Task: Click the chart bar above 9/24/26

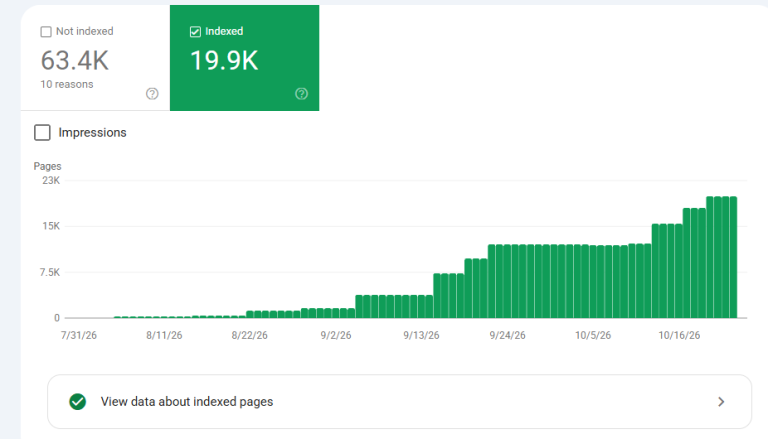Action: point(507,281)
